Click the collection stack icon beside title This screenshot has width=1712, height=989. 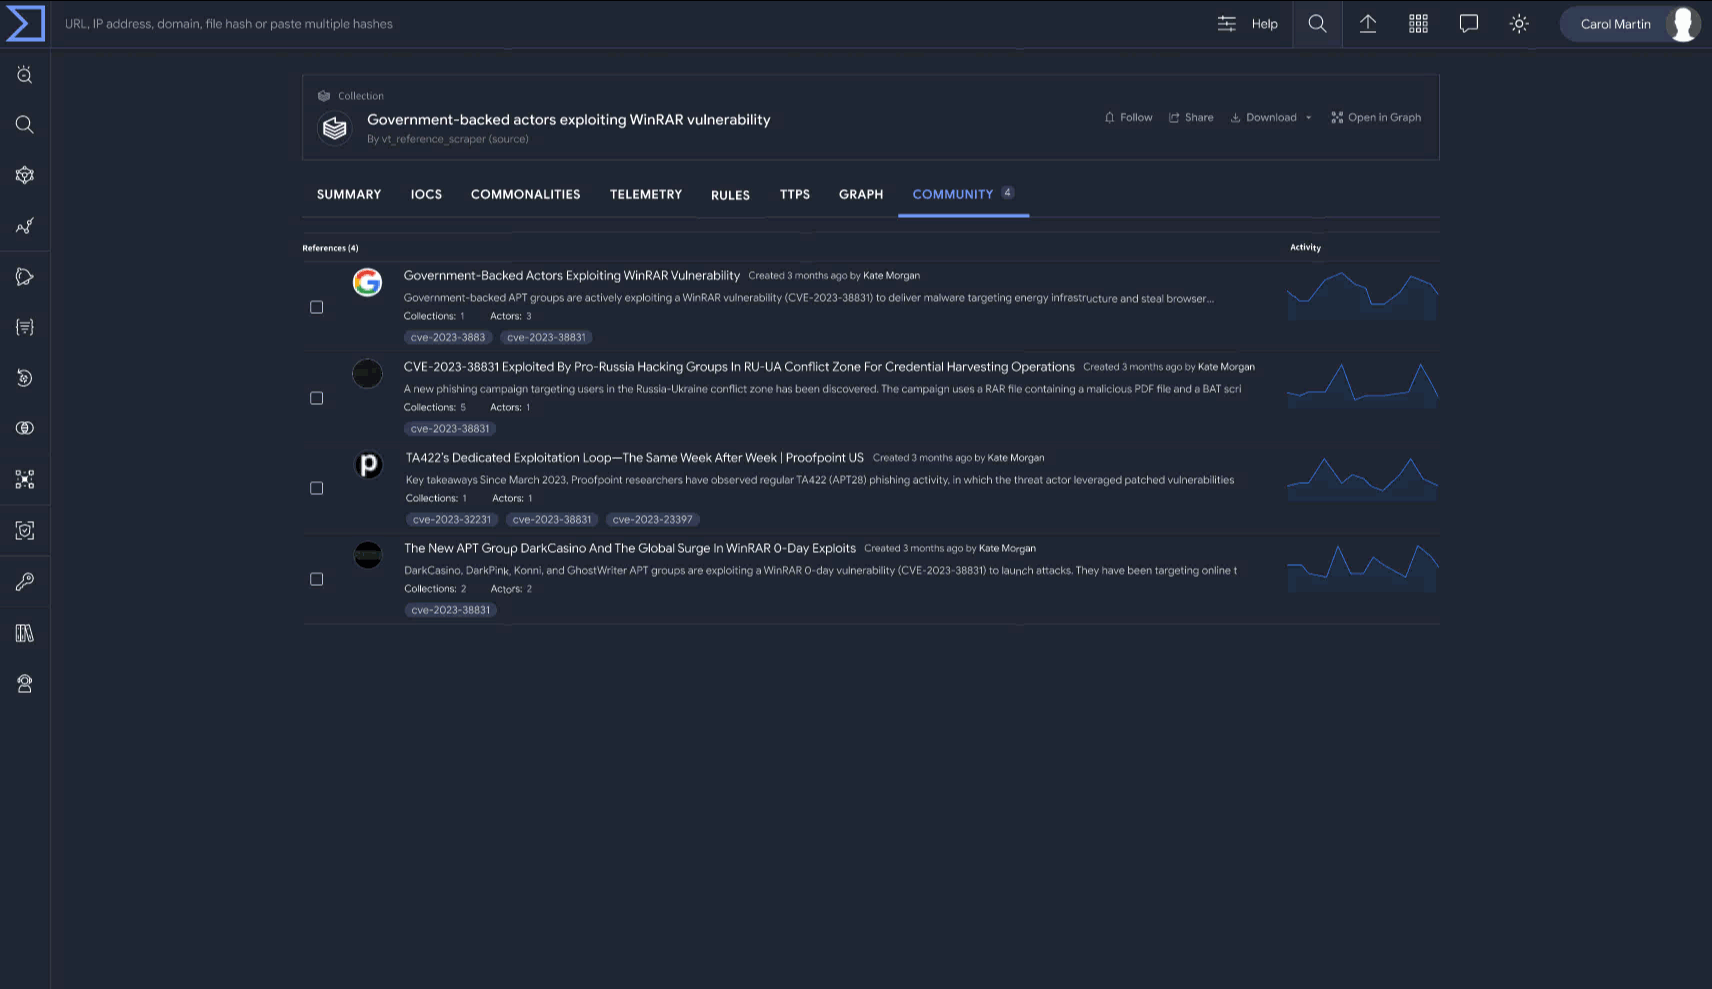[x=335, y=128]
